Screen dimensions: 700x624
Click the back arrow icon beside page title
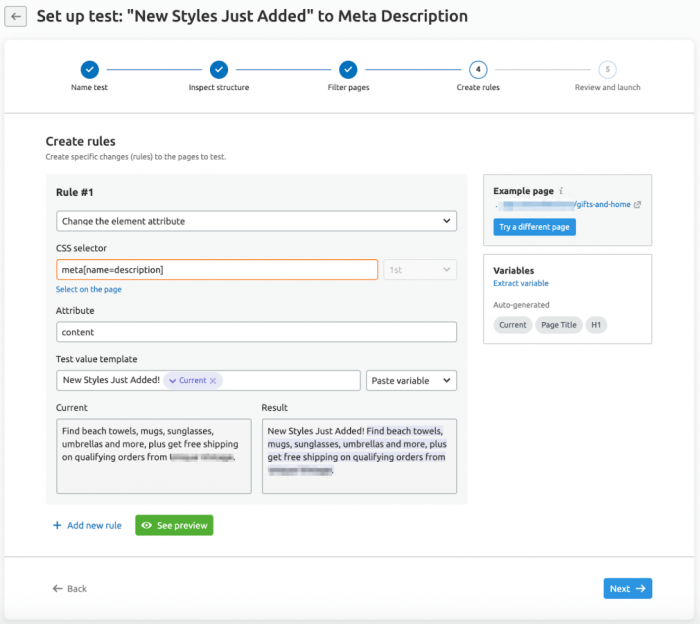point(16,17)
